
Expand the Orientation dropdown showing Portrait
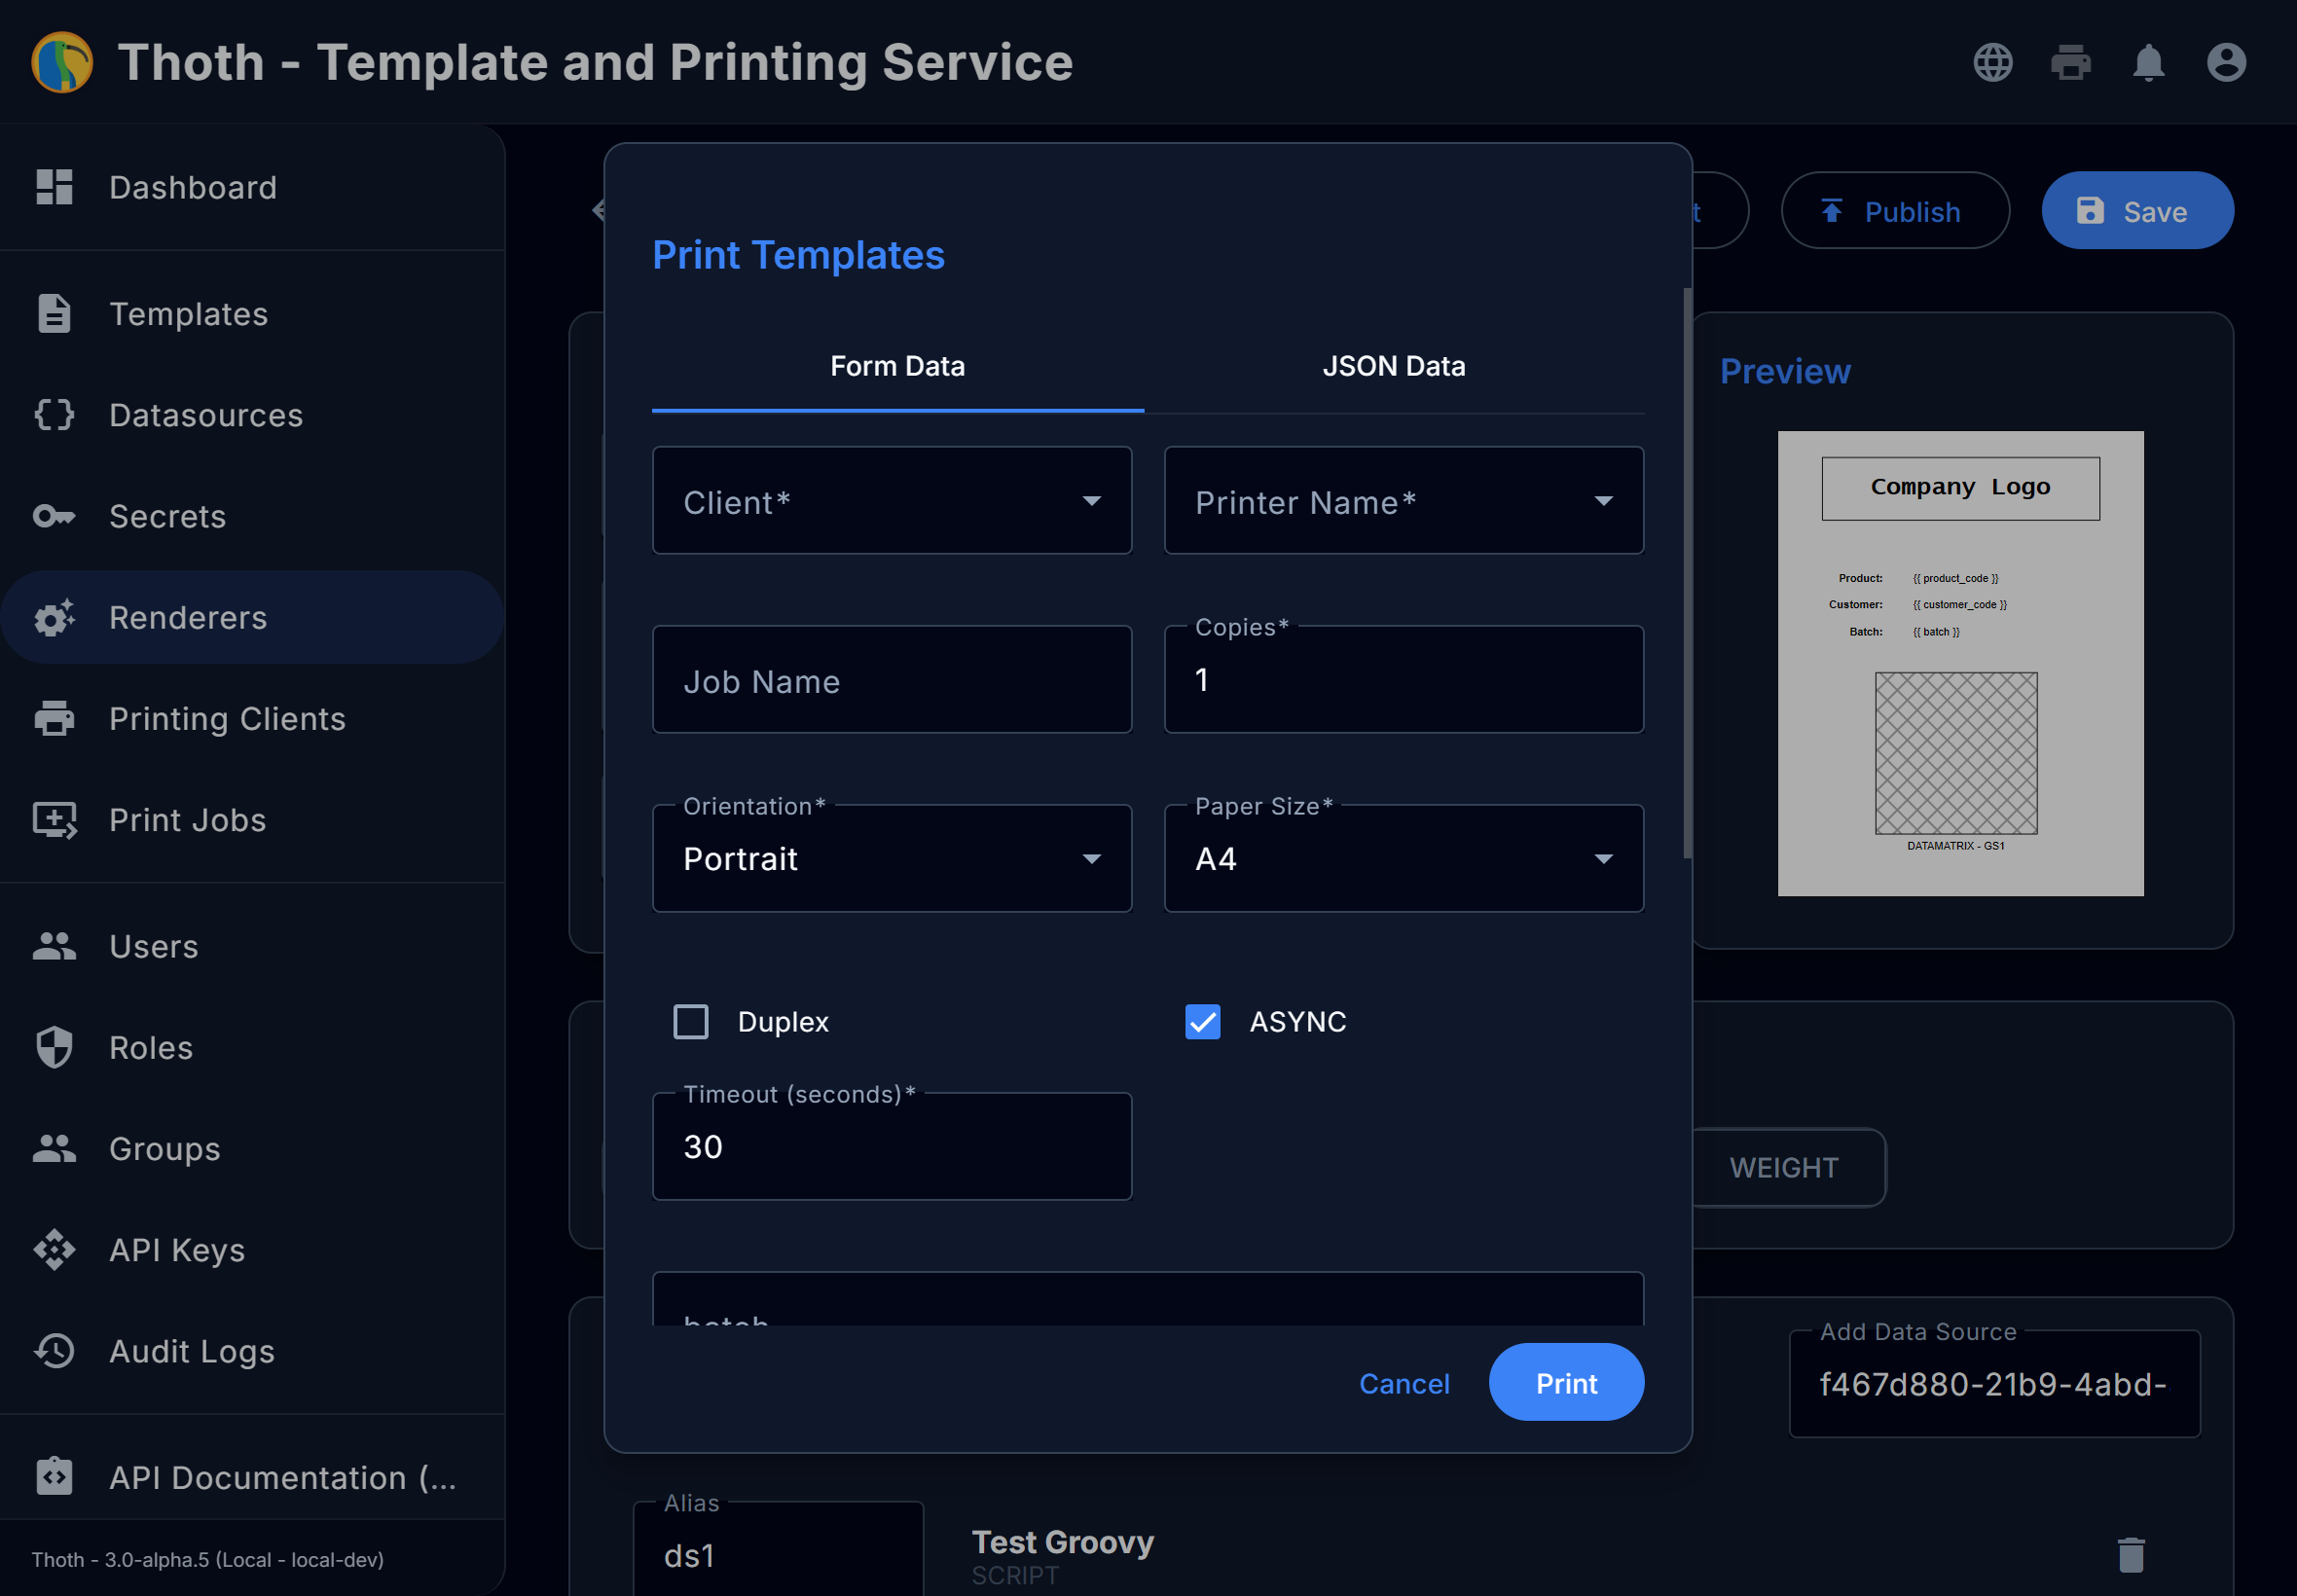(x=892, y=858)
